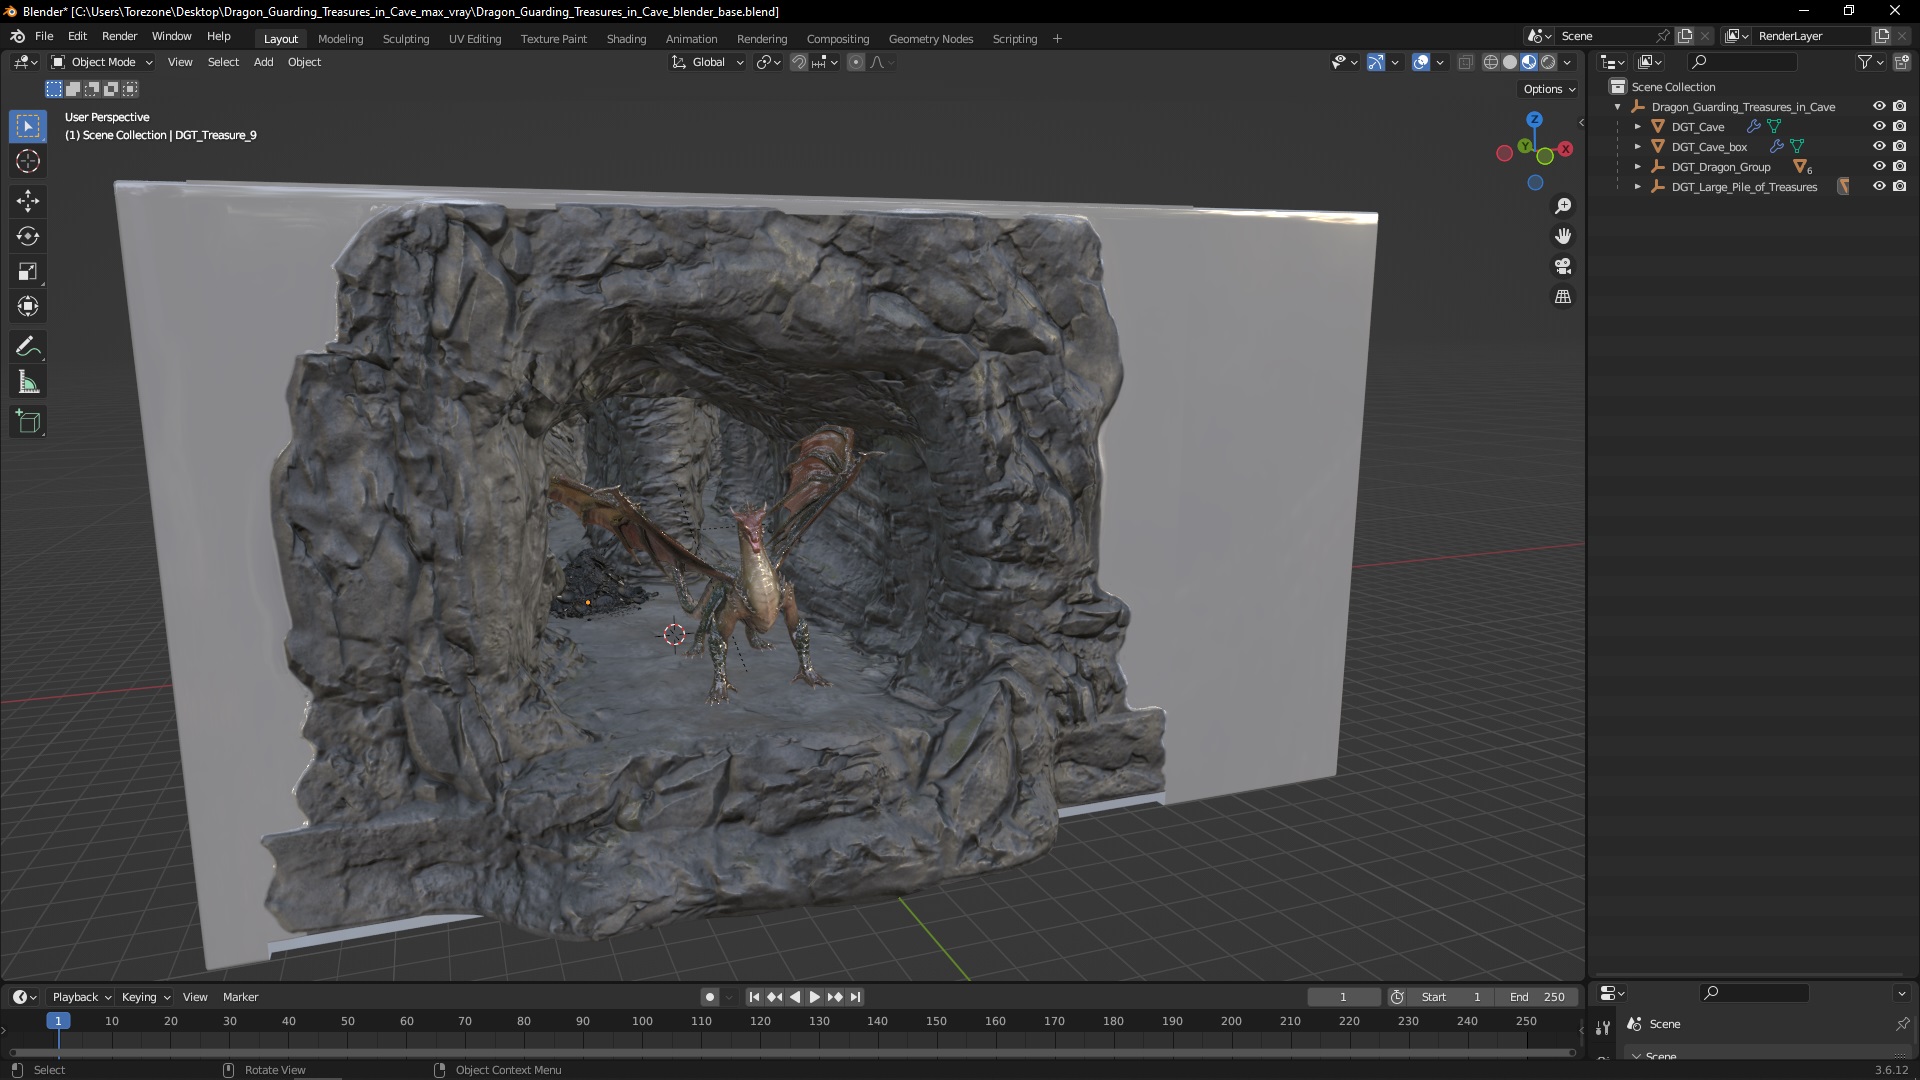
Task: Toggle viewport gizmos display
Action: coord(1376,62)
